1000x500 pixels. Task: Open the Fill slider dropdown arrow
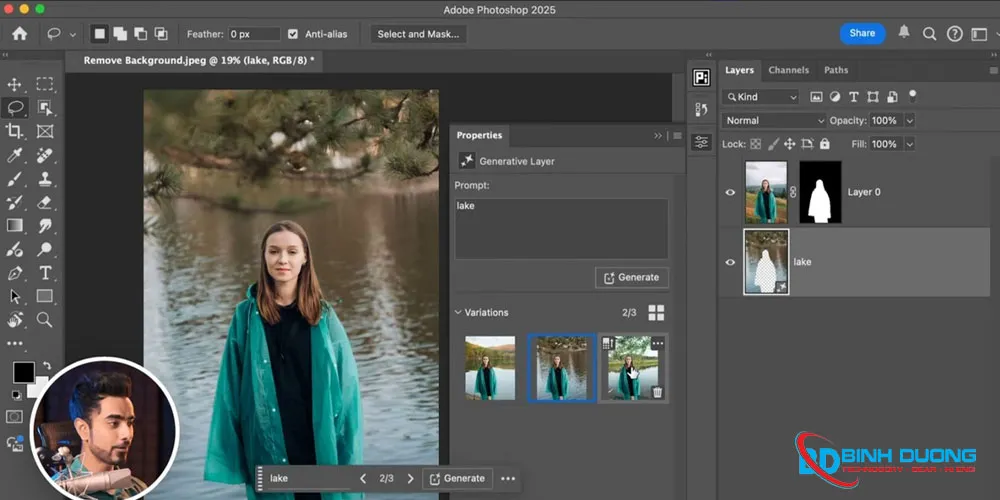pyautogui.click(x=909, y=144)
